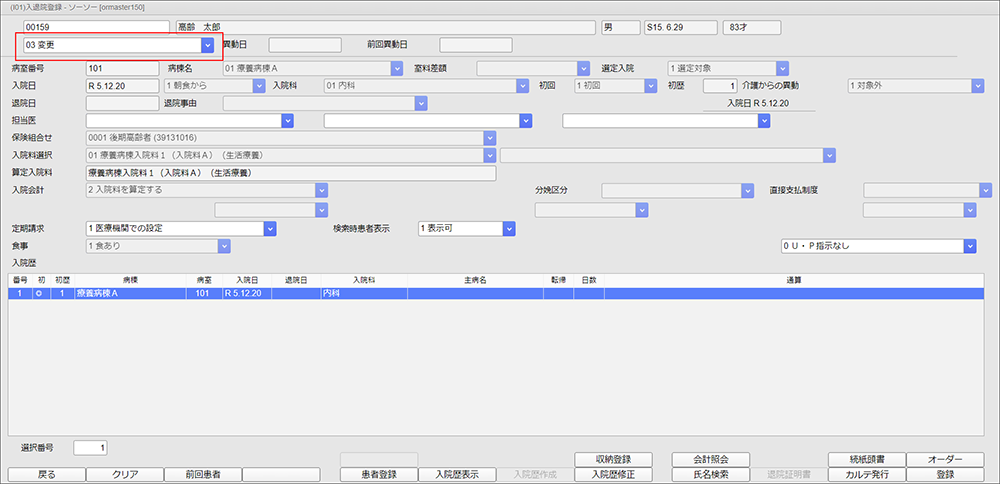Focus the 選択番号 input box
The image size is (1000, 484).
coord(91,447)
